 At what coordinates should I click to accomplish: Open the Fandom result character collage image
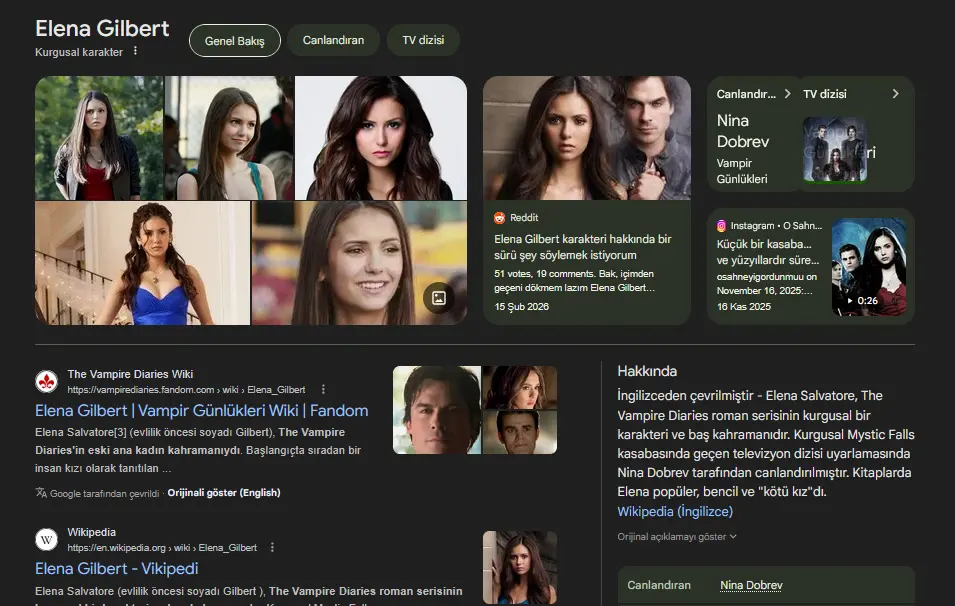tap(474, 410)
